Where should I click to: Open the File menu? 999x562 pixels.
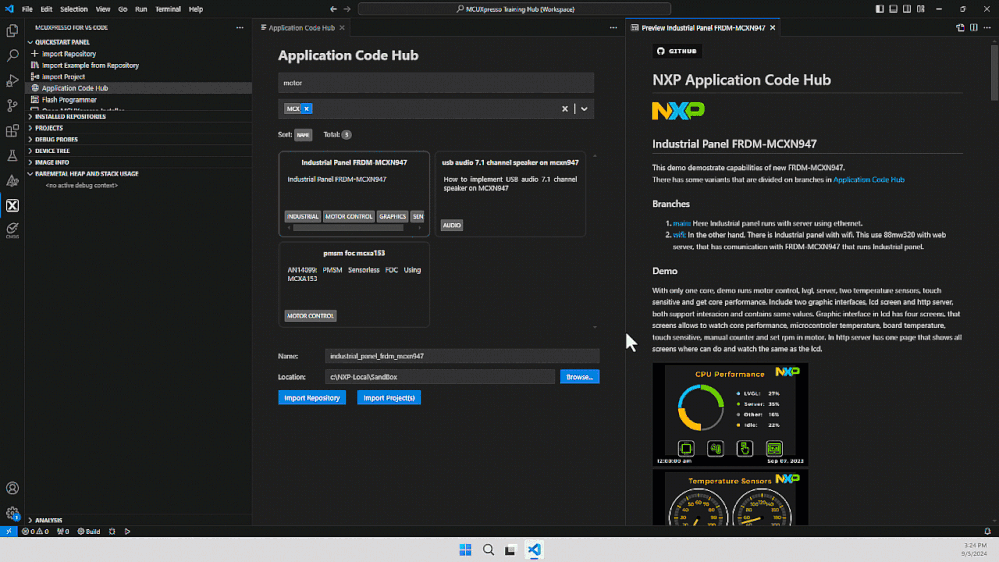point(27,9)
